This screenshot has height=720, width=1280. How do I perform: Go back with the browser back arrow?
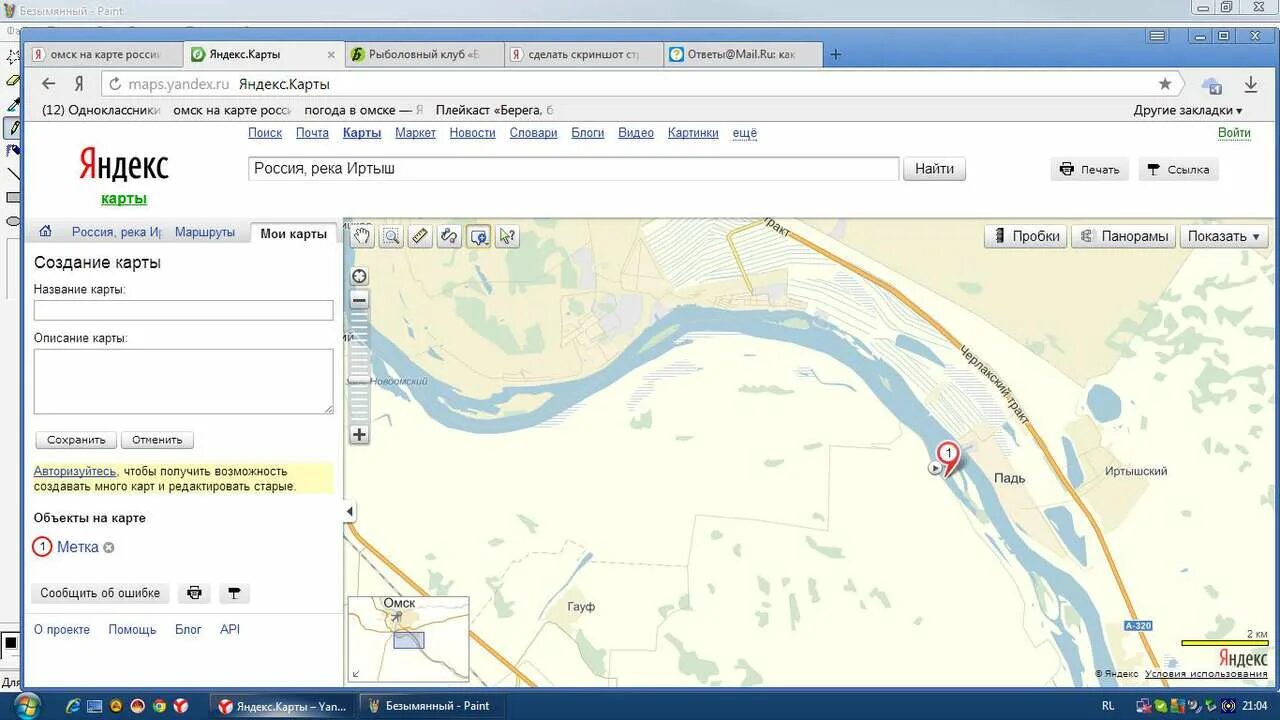pyautogui.click(x=48, y=84)
